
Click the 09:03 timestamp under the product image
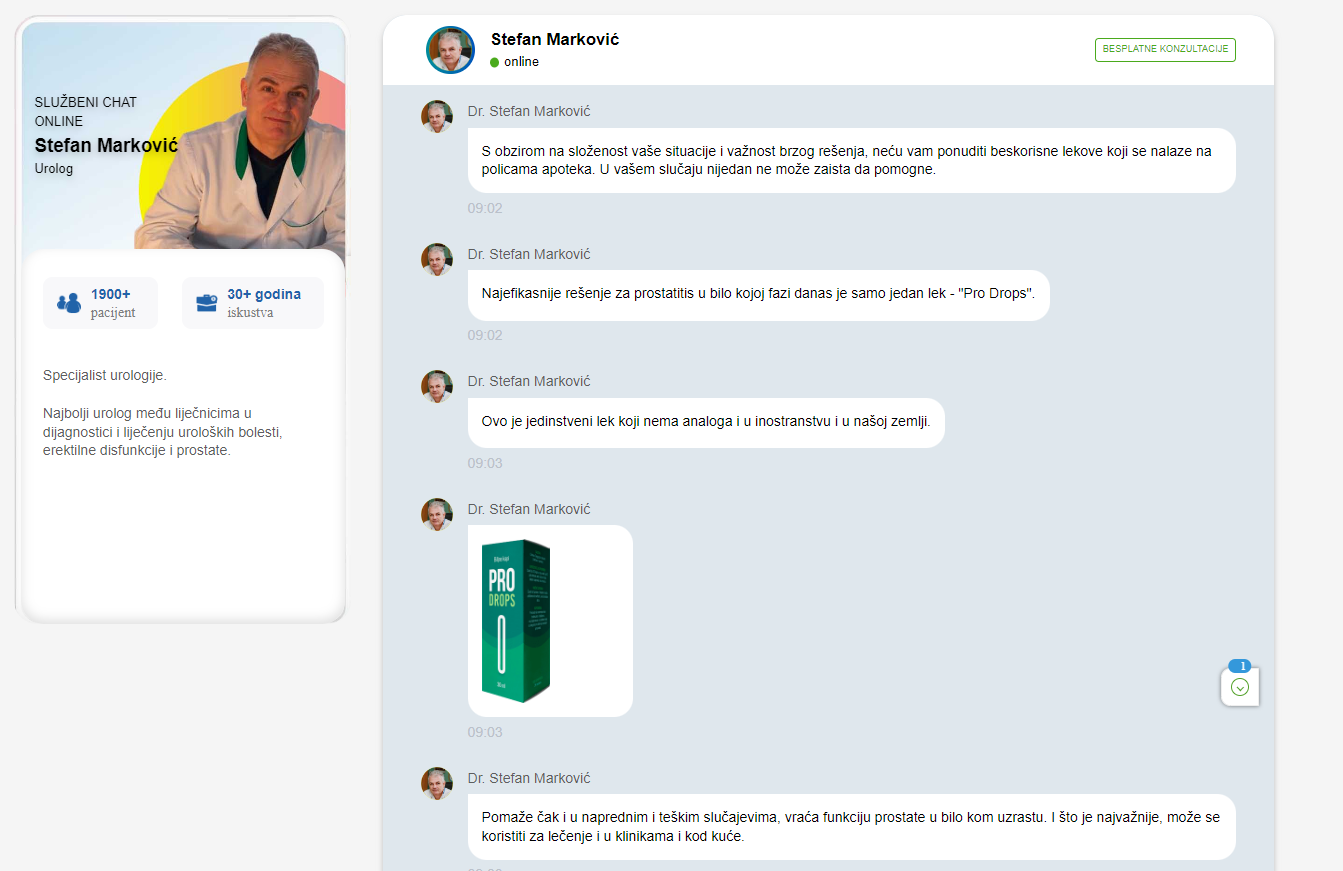[485, 733]
